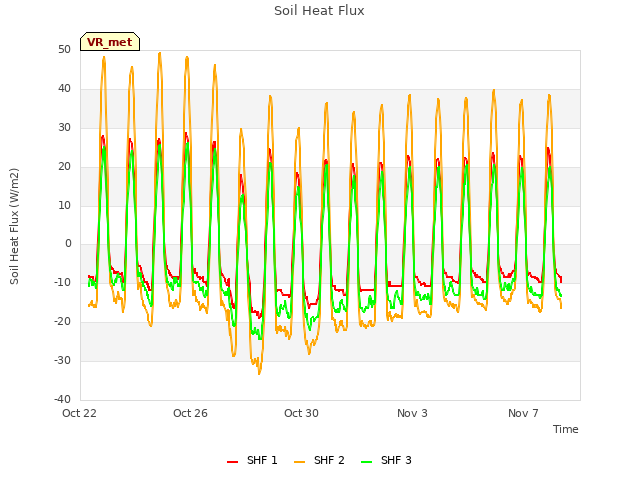Click the 30 y-axis tick label
This screenshot has width=640, height=480.
pos(64,127)
